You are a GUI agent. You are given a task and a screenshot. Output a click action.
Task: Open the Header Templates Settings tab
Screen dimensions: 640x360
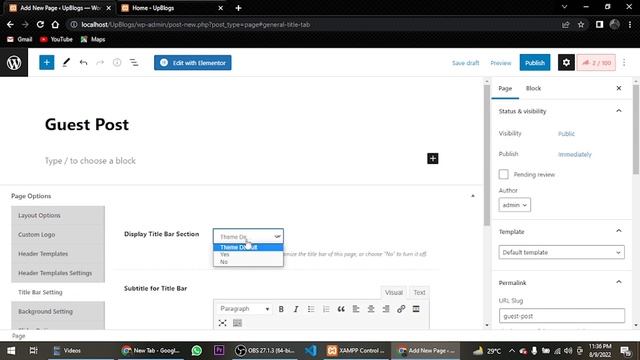(58, 273)
